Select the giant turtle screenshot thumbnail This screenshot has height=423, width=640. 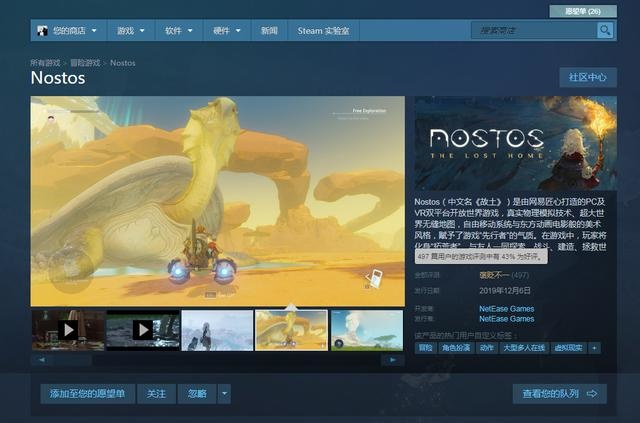point(291,330)
